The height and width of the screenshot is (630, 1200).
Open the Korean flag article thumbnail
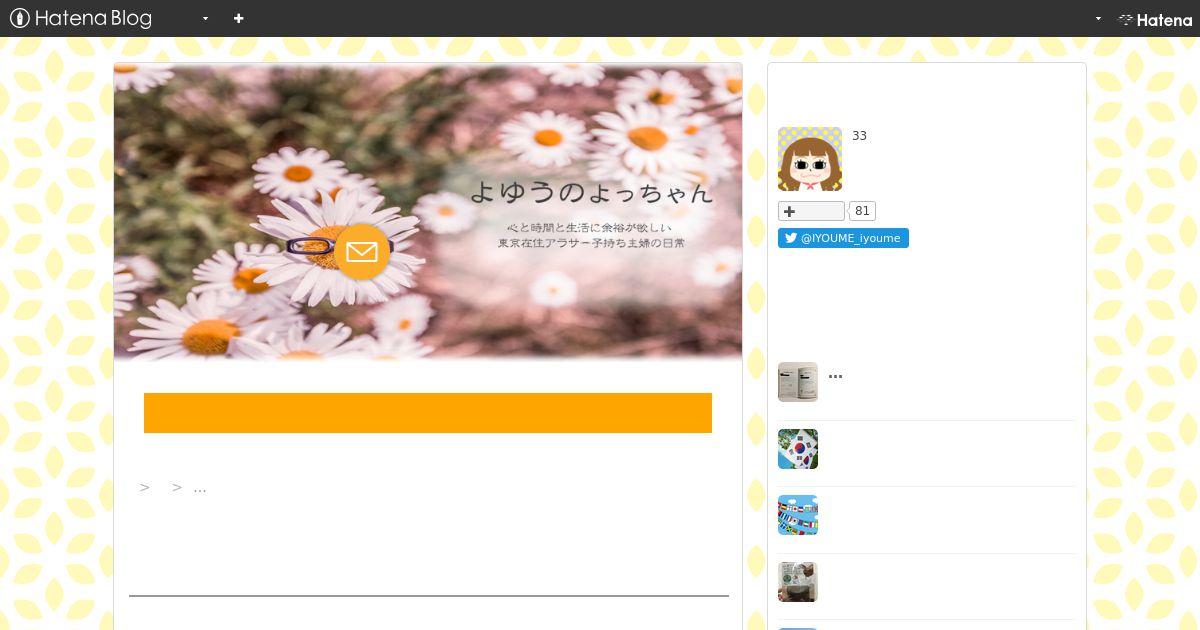pos(798,449)
